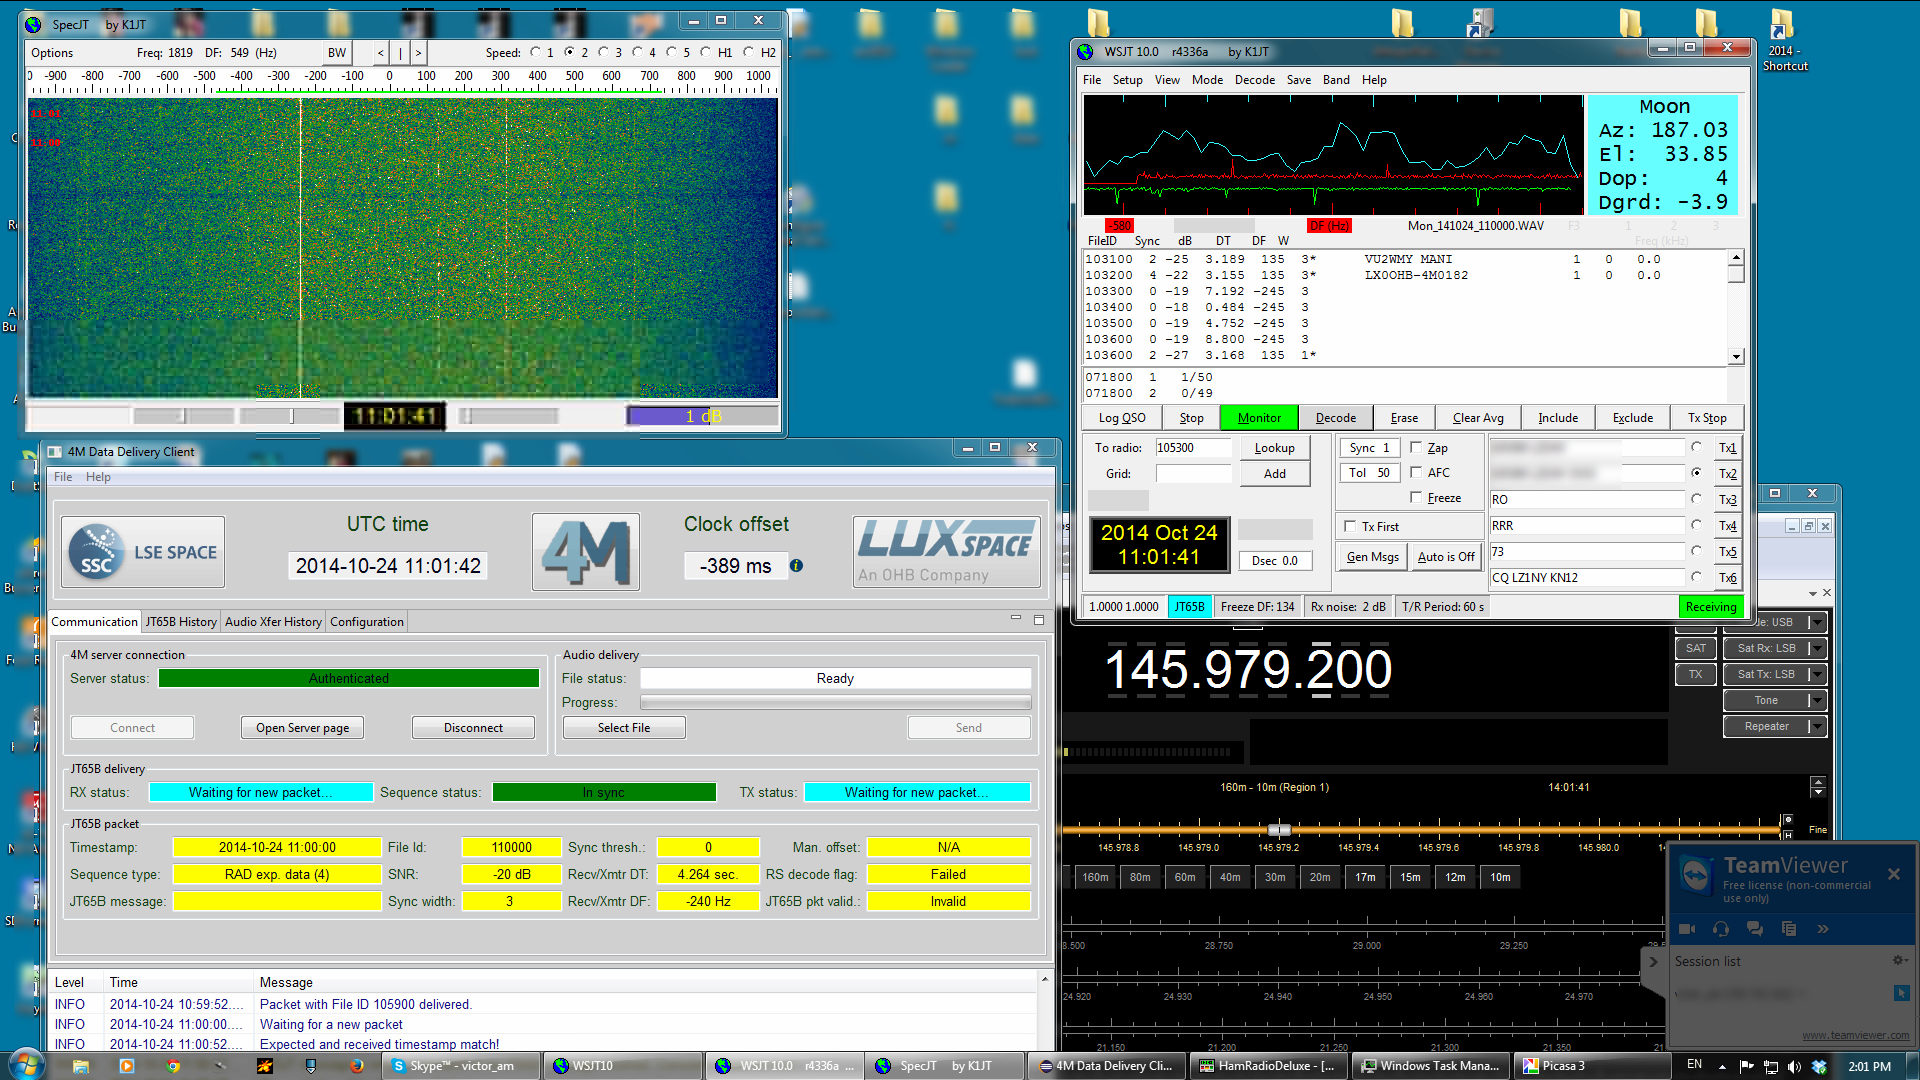The image size is (1920, 1080).
Task: Open TeamViewer headset audio icon
Action: click(1721, 929)
